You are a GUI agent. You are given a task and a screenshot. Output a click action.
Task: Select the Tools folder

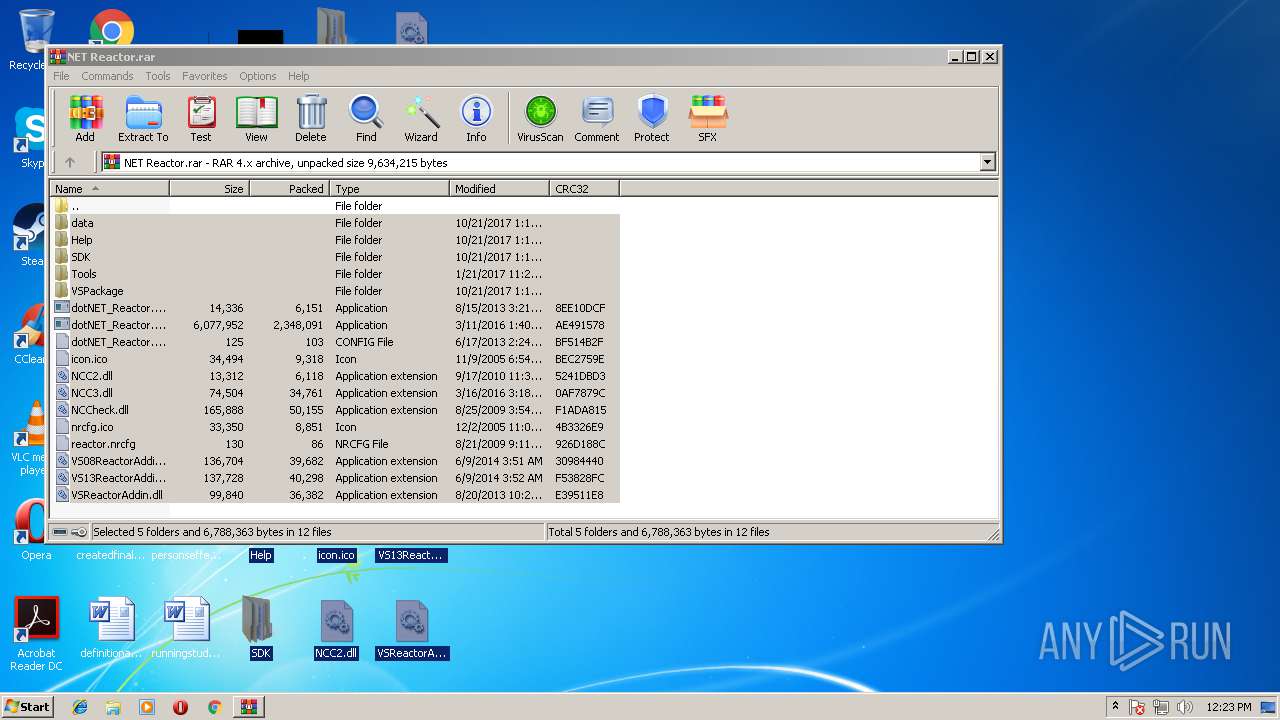(335, 274)
